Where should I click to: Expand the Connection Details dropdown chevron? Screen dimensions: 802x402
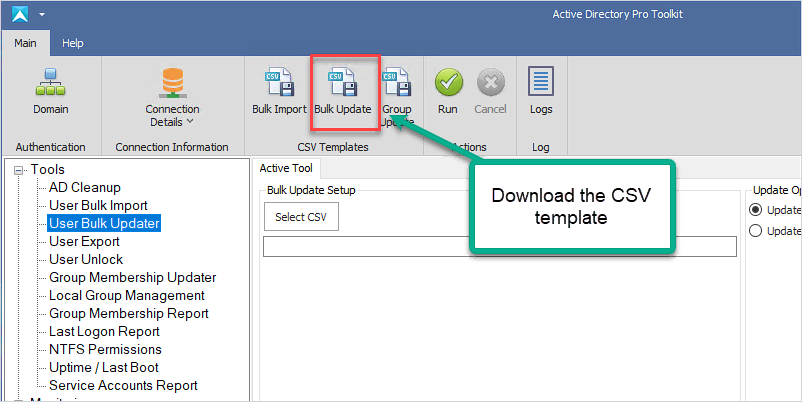click(x=190, y=122)
